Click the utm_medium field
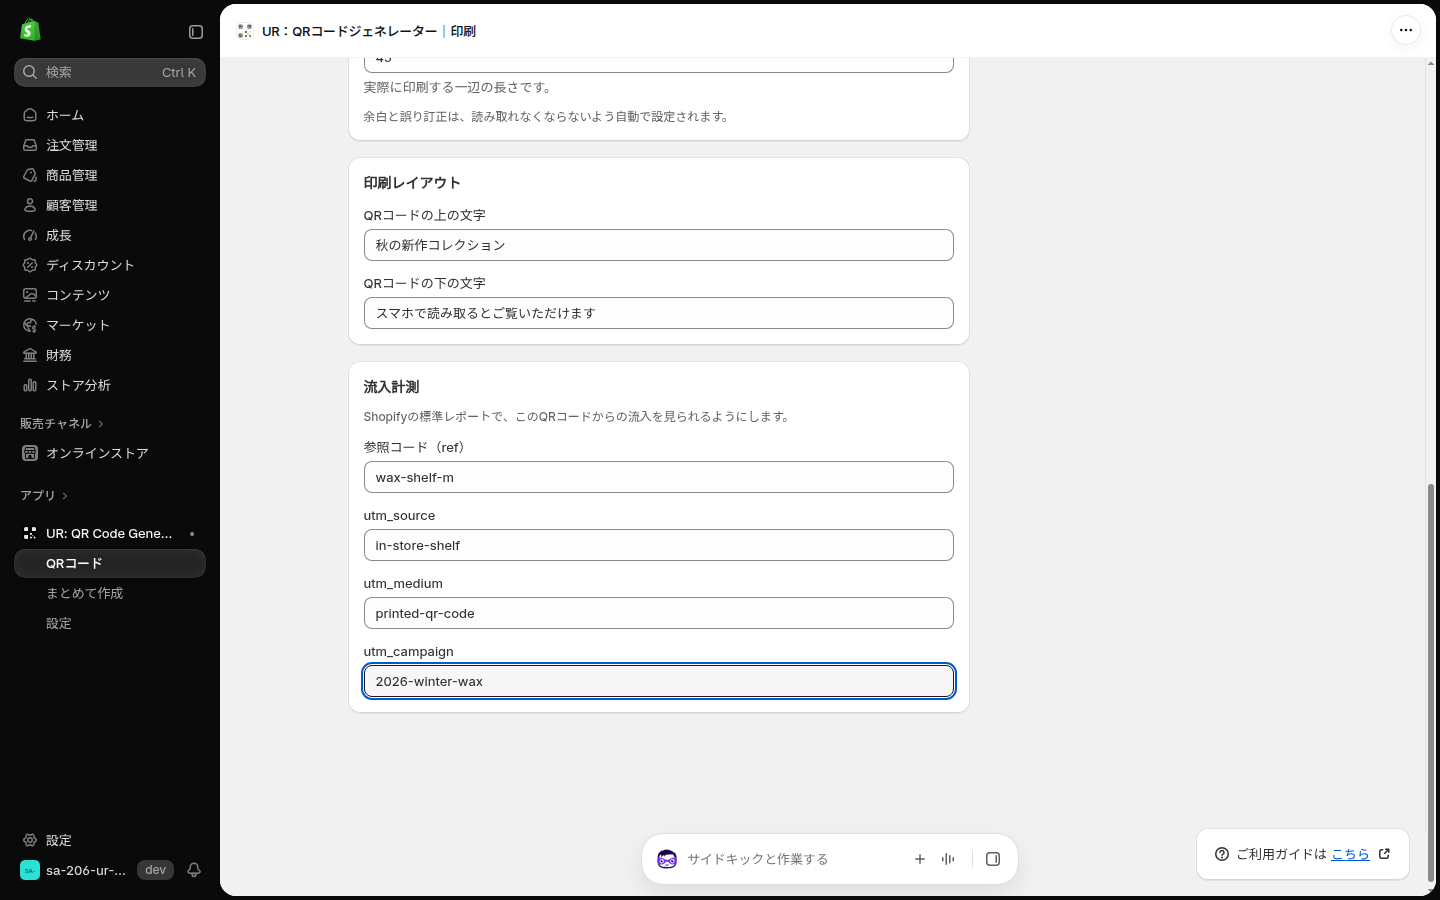 point(659,613)
